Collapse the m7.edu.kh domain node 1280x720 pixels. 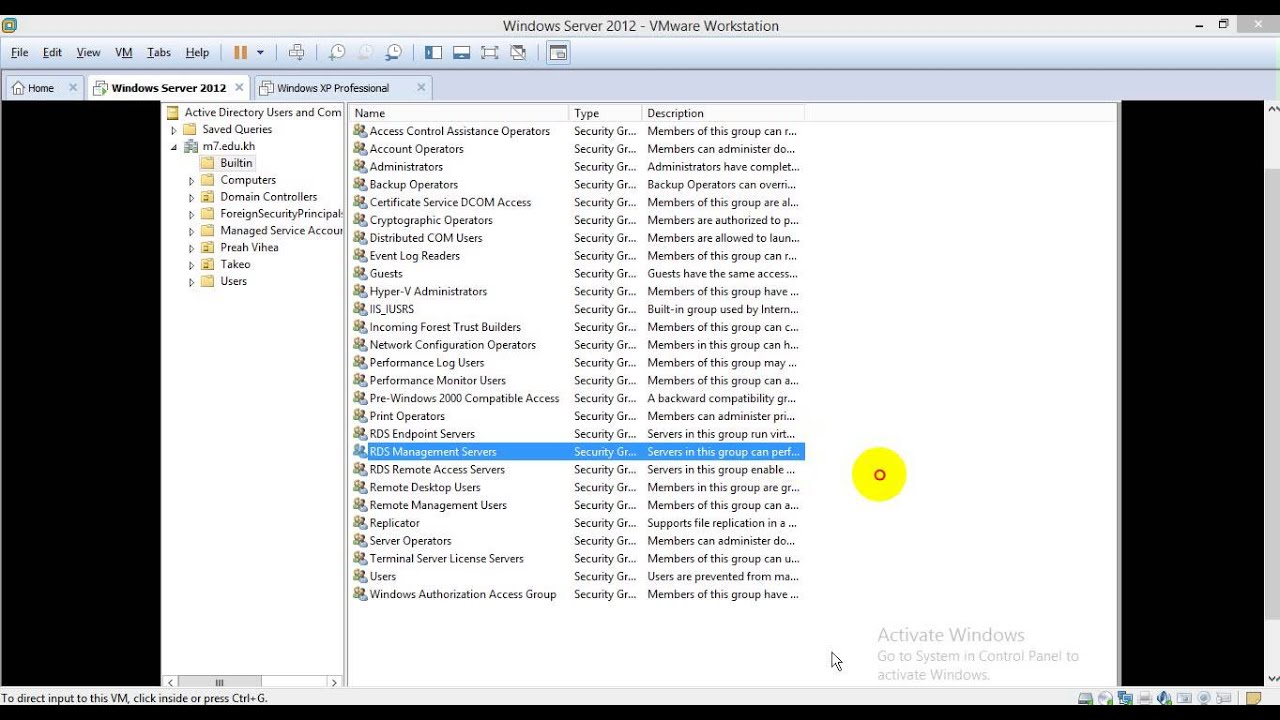coord(174,147)
